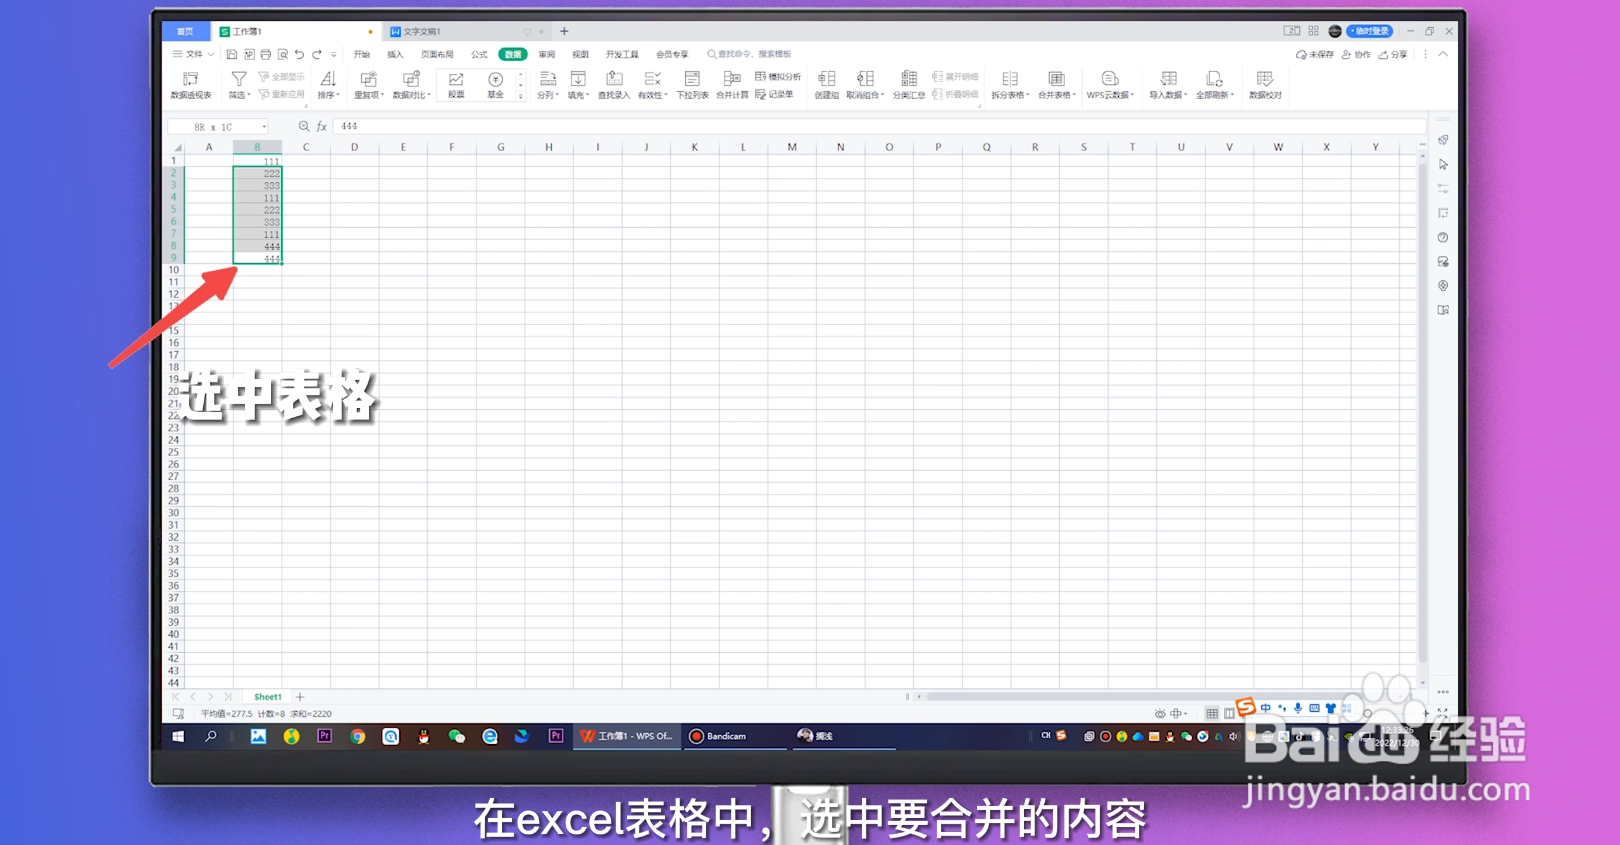Open the 数据对比 data compare tool

[411, 85]
